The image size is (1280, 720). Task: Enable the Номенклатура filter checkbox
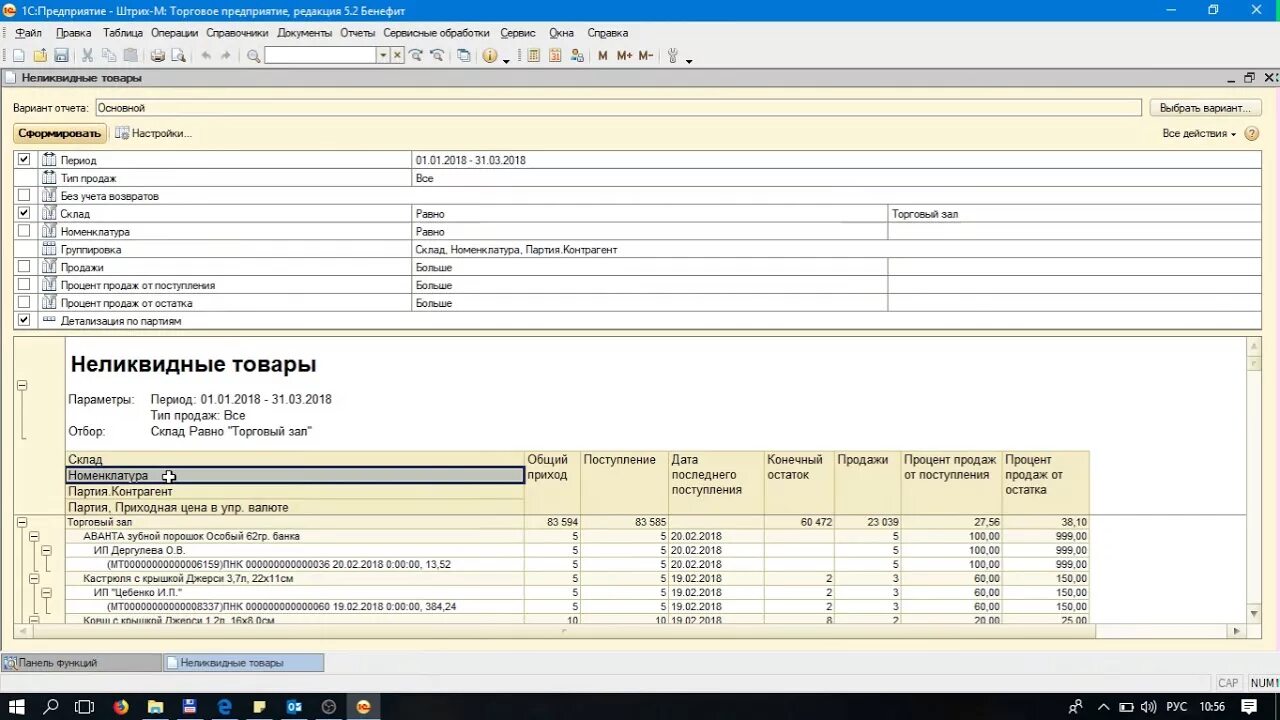tap(24, 231)
